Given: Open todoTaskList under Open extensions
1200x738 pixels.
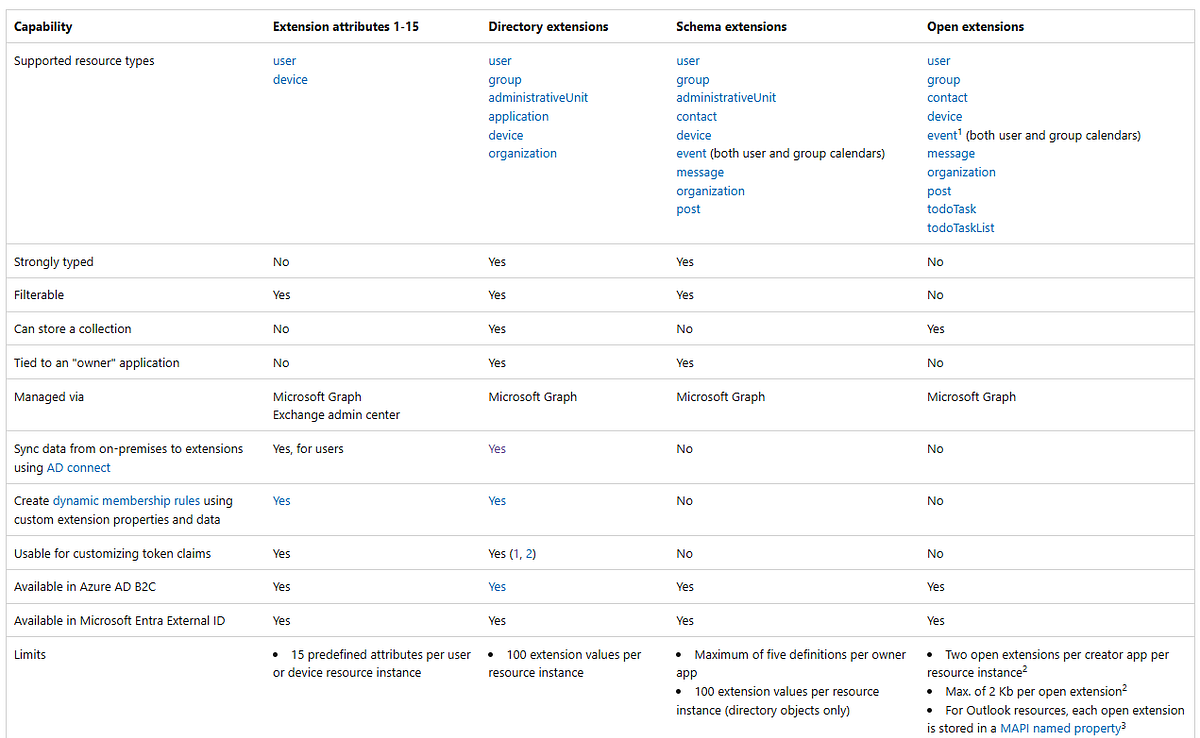Looking at the screenshot, I should click(x=960, y=228).
